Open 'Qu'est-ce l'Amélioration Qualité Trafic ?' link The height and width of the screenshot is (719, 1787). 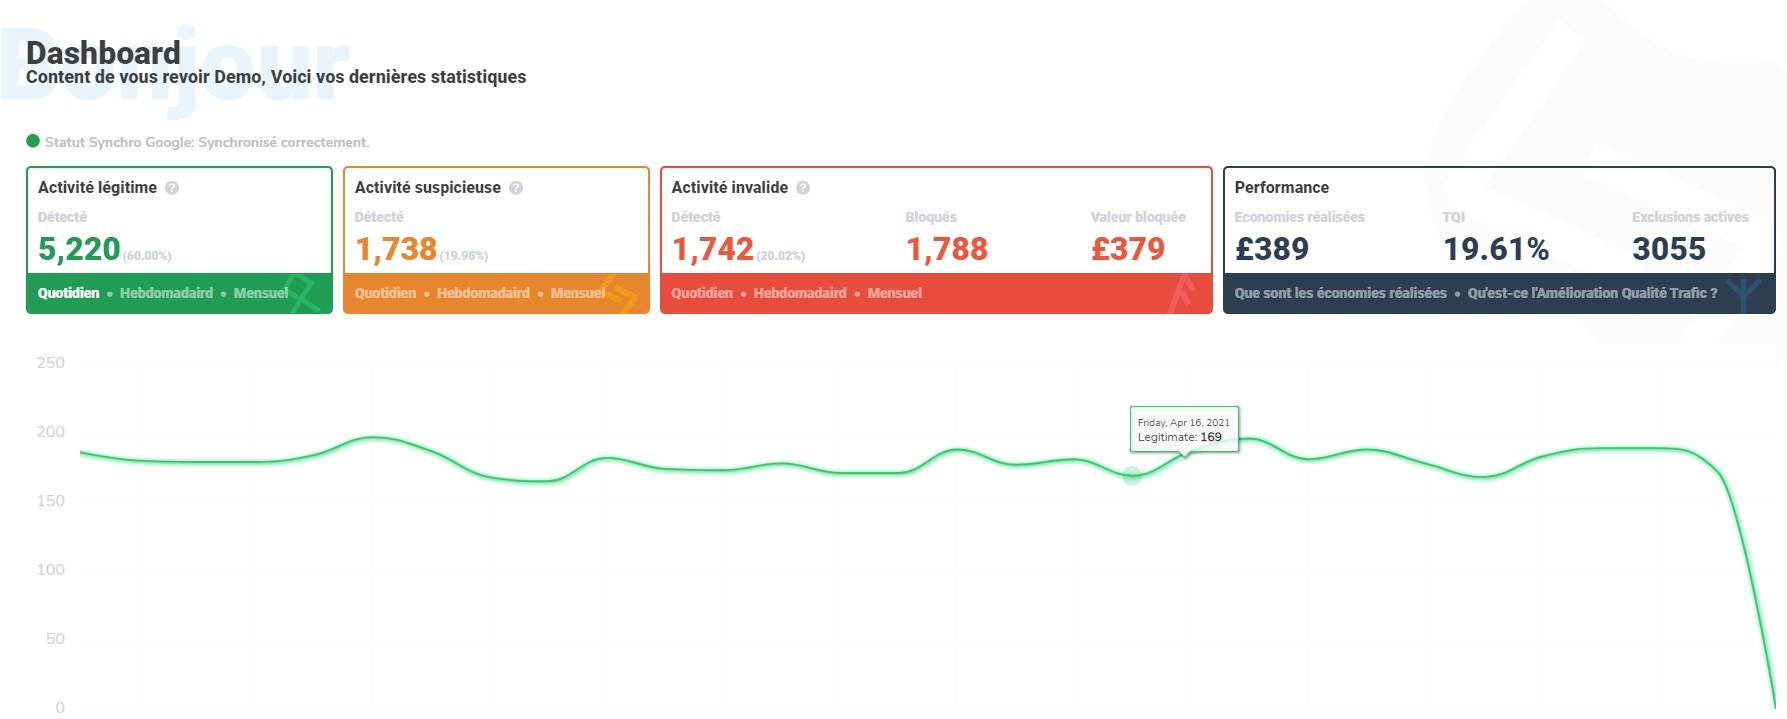click(1592, 293)
